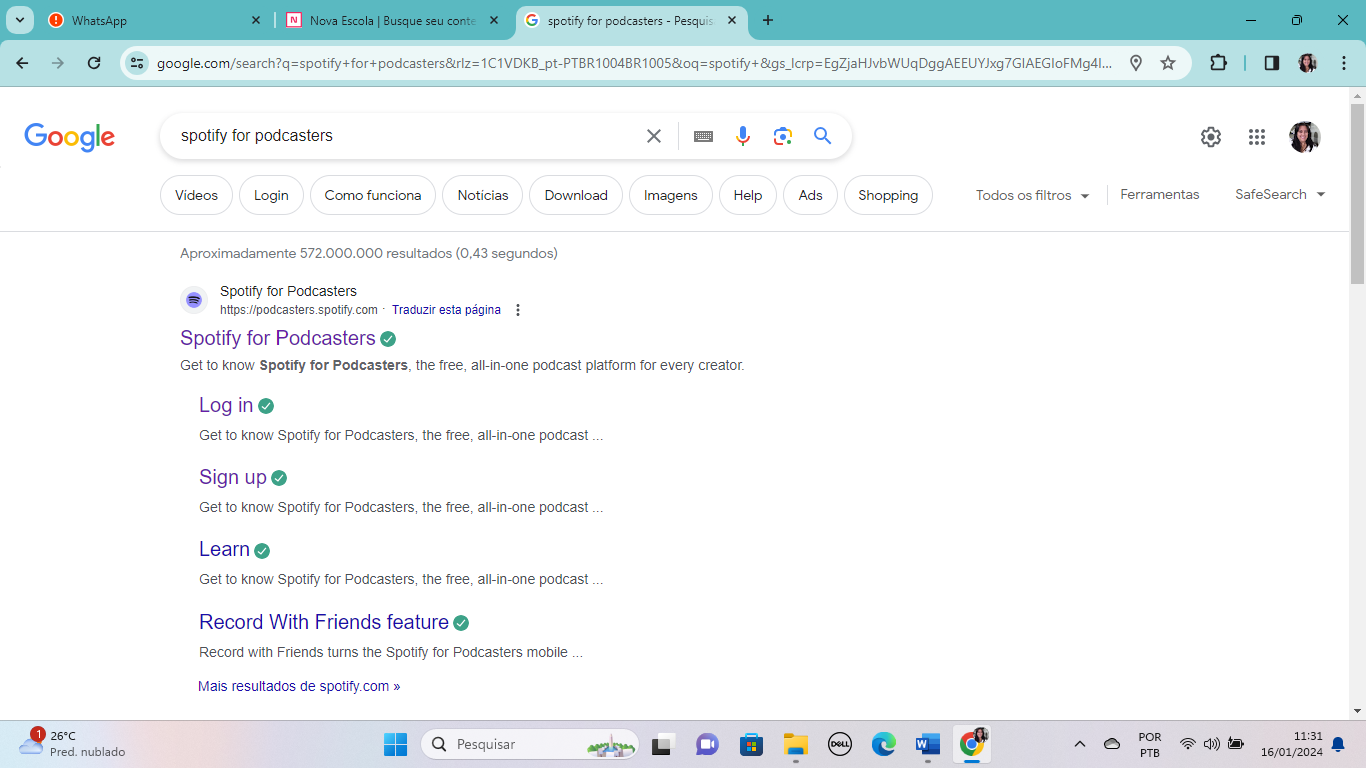
Task: Open Google quick settings gear
Action: pos(1211,137)
